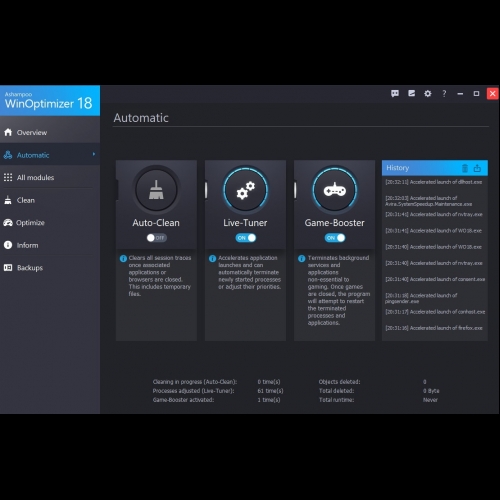Open Live-Tuner card's left edge handle
The width and height of the screenshot is (500, 500).
[x=206, y=190]
